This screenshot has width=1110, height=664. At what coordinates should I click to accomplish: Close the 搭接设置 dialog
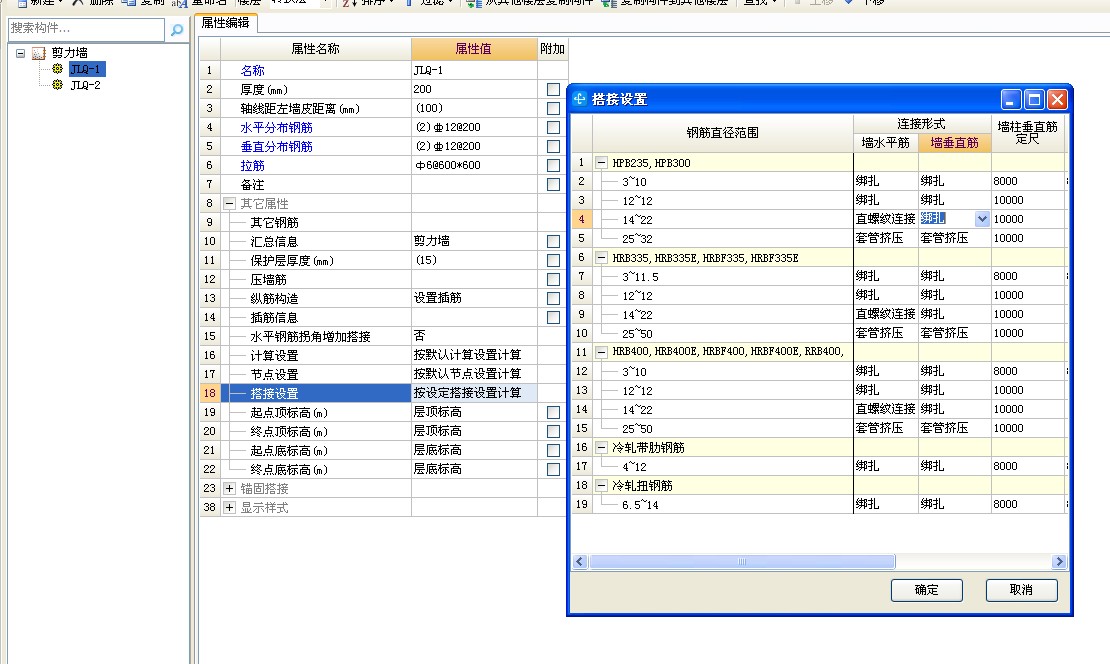click(x=1057, y=100)
